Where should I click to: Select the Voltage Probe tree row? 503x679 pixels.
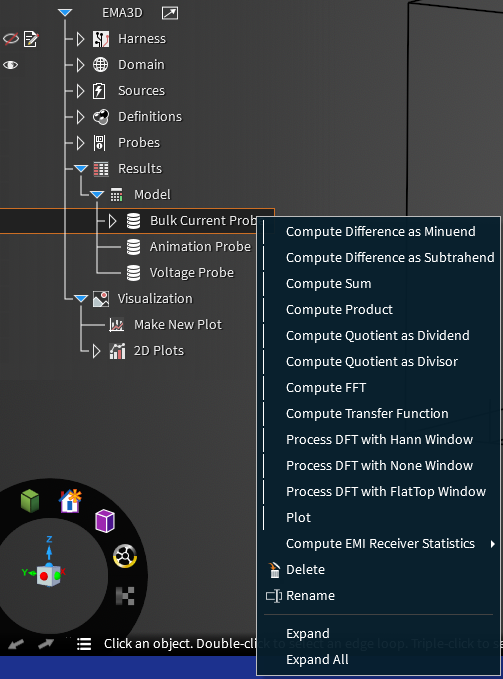pyautogui.click(x=192, y=273)
